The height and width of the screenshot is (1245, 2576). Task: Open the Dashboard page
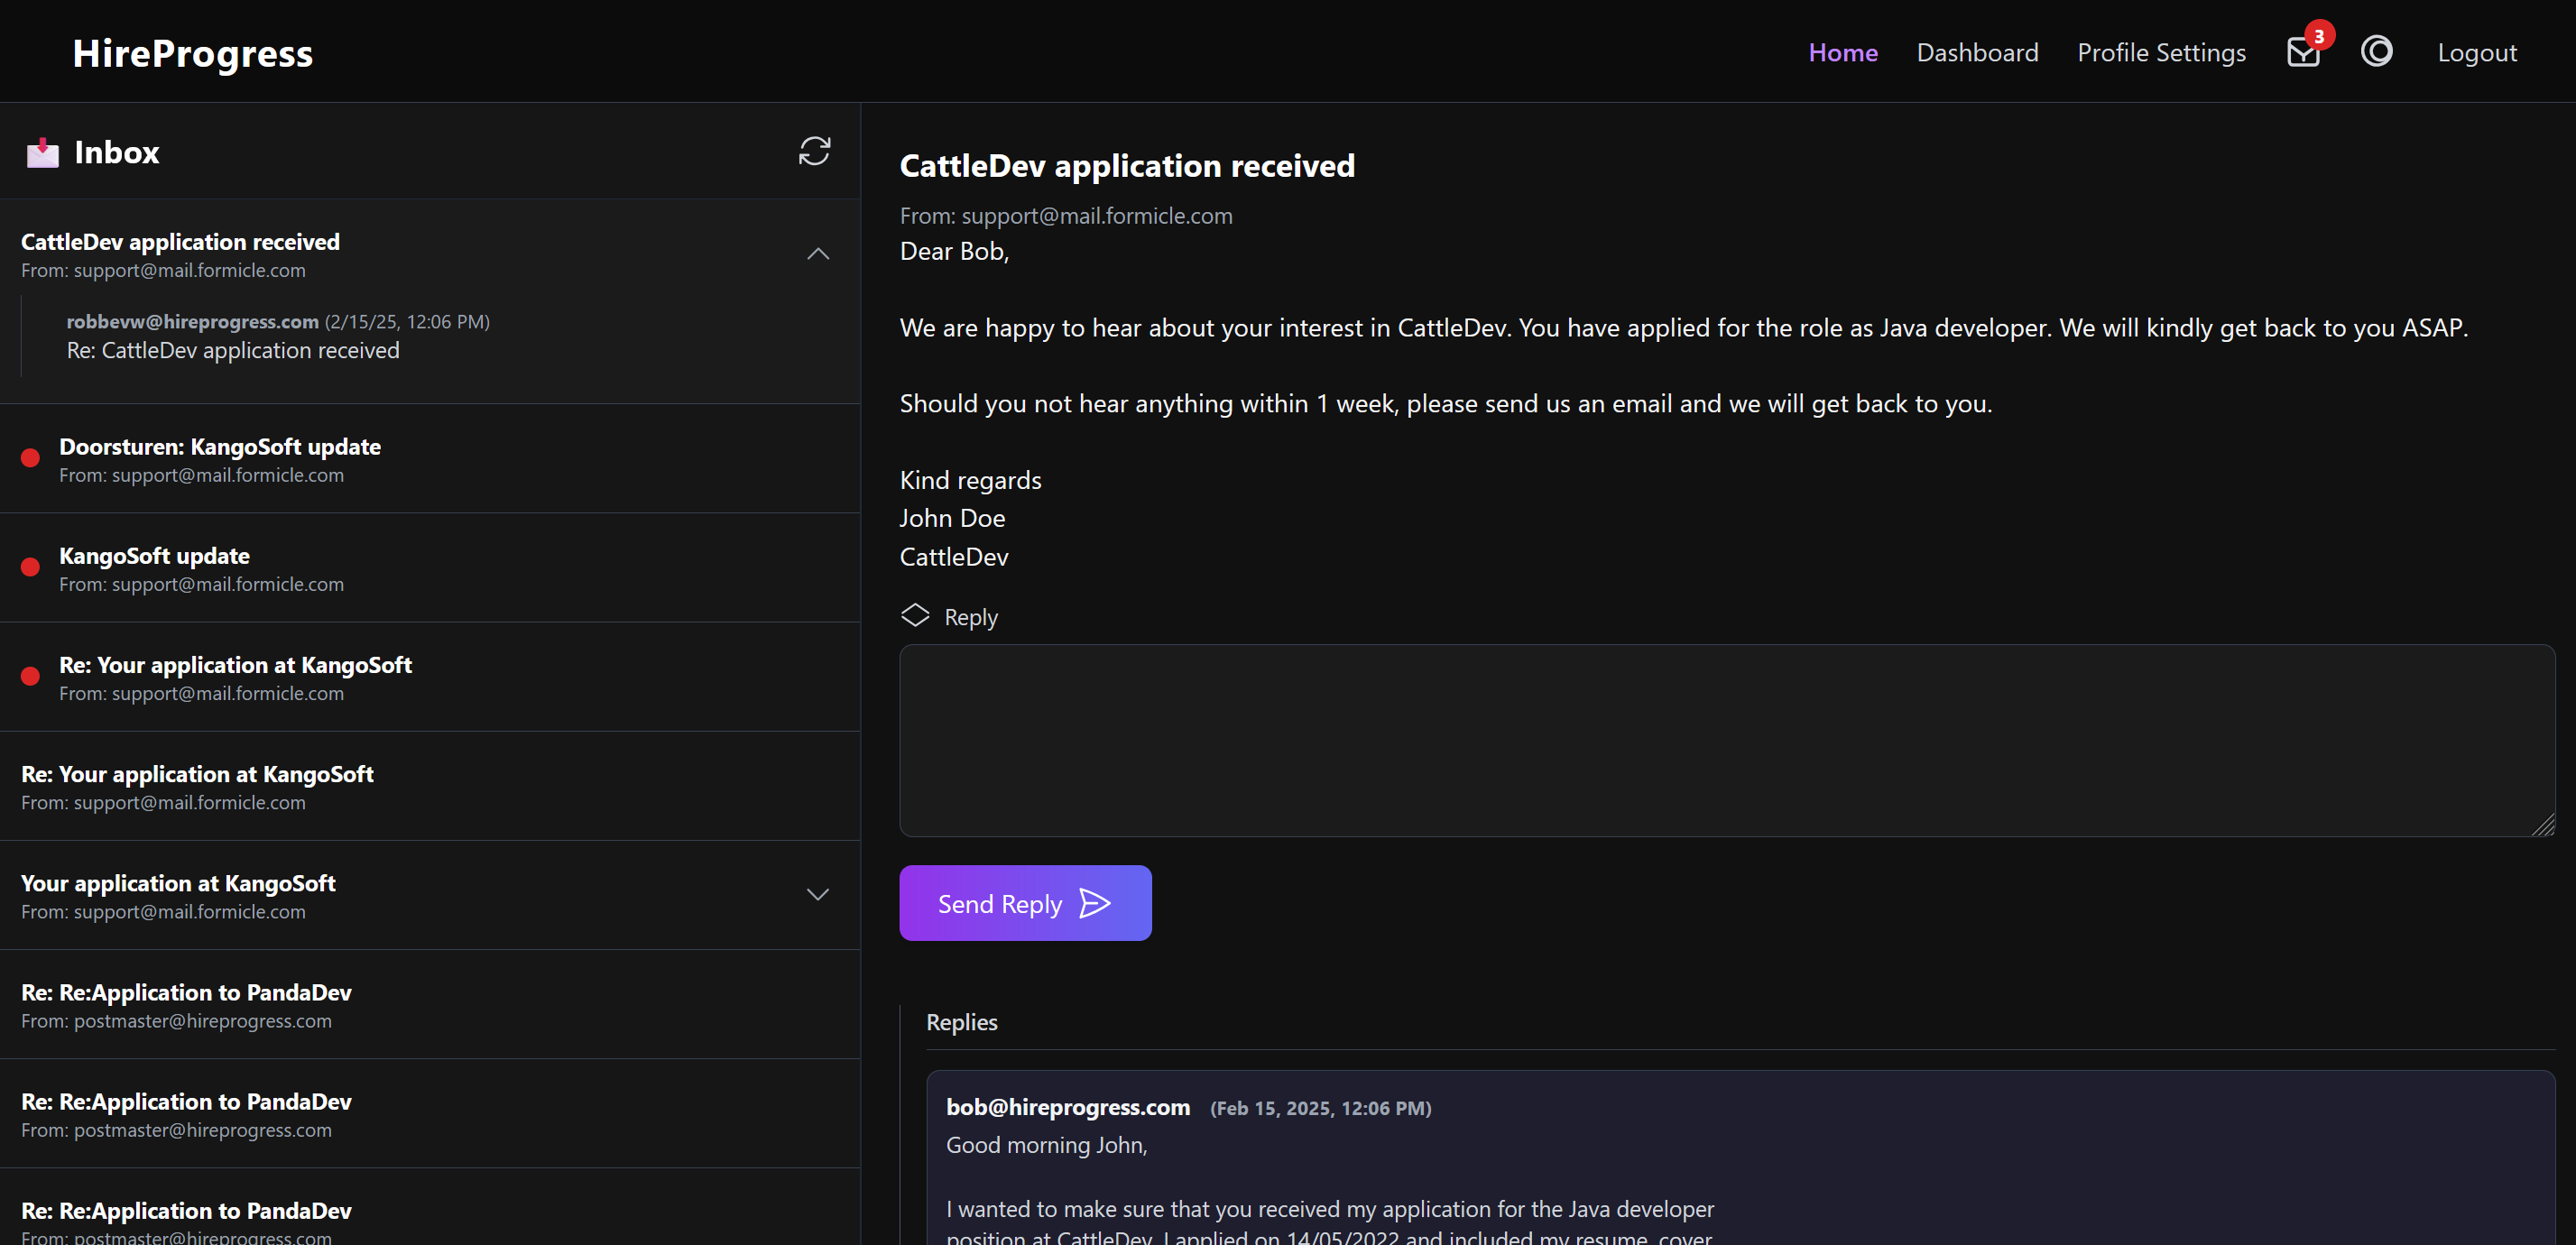(x=1977, y=52)
